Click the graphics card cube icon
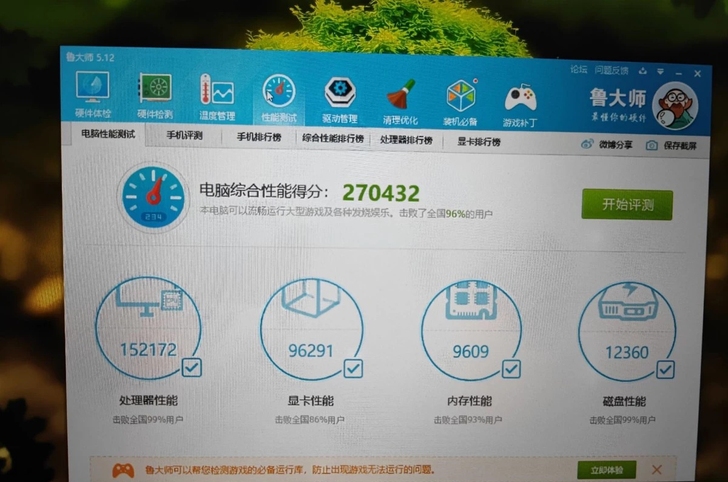 click(x=311, y=297)
